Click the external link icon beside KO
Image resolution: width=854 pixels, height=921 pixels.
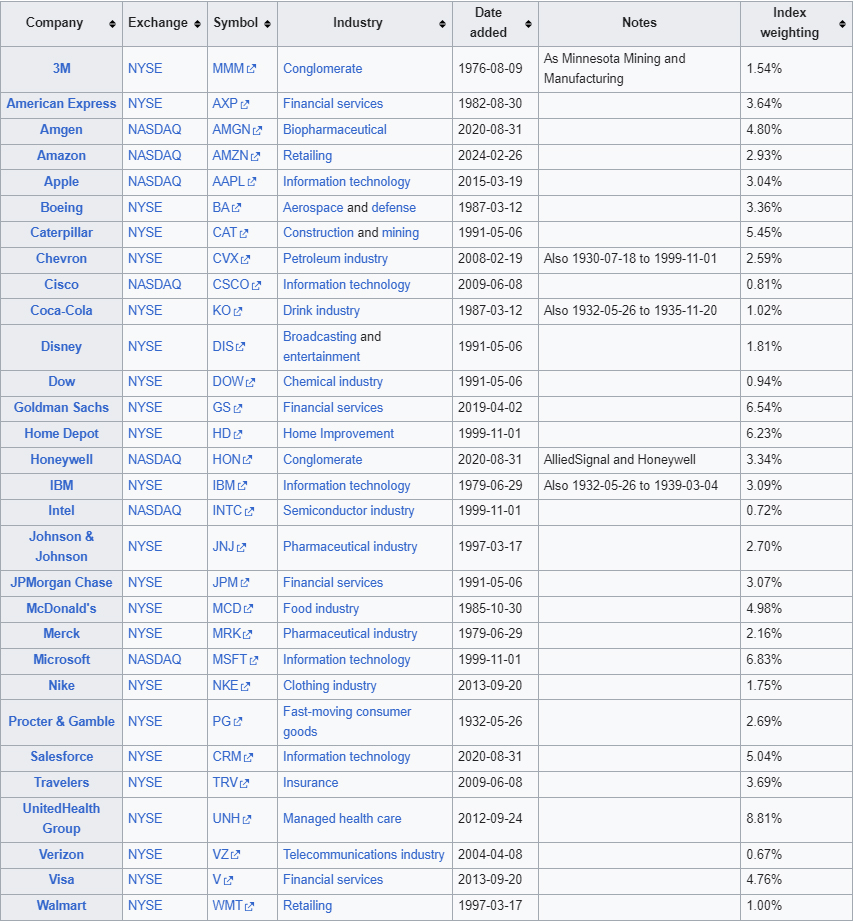click(x=238, y=311)
